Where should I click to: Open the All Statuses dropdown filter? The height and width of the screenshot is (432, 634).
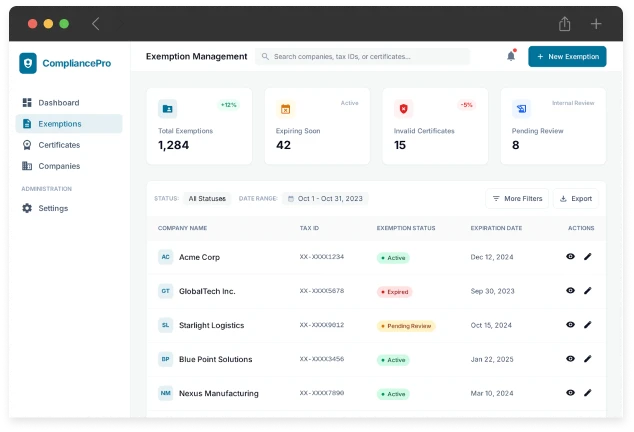[x=207, y=199]
